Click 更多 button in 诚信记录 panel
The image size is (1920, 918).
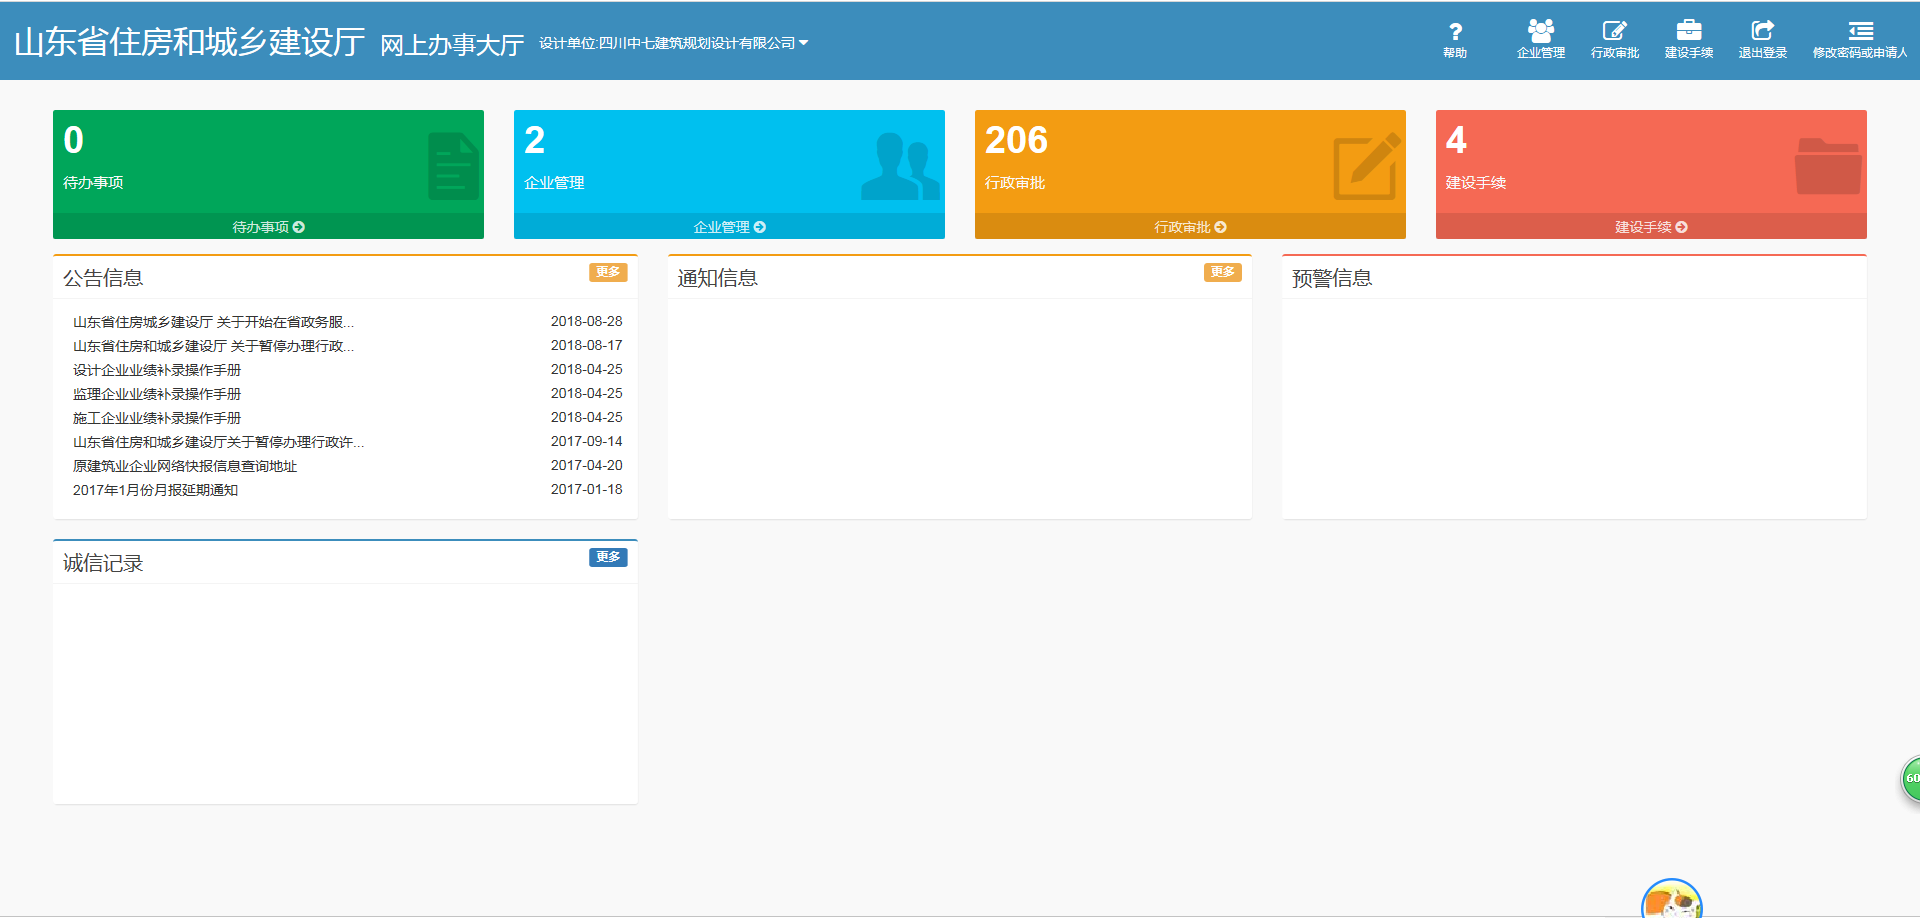click(x=608, y=557)
